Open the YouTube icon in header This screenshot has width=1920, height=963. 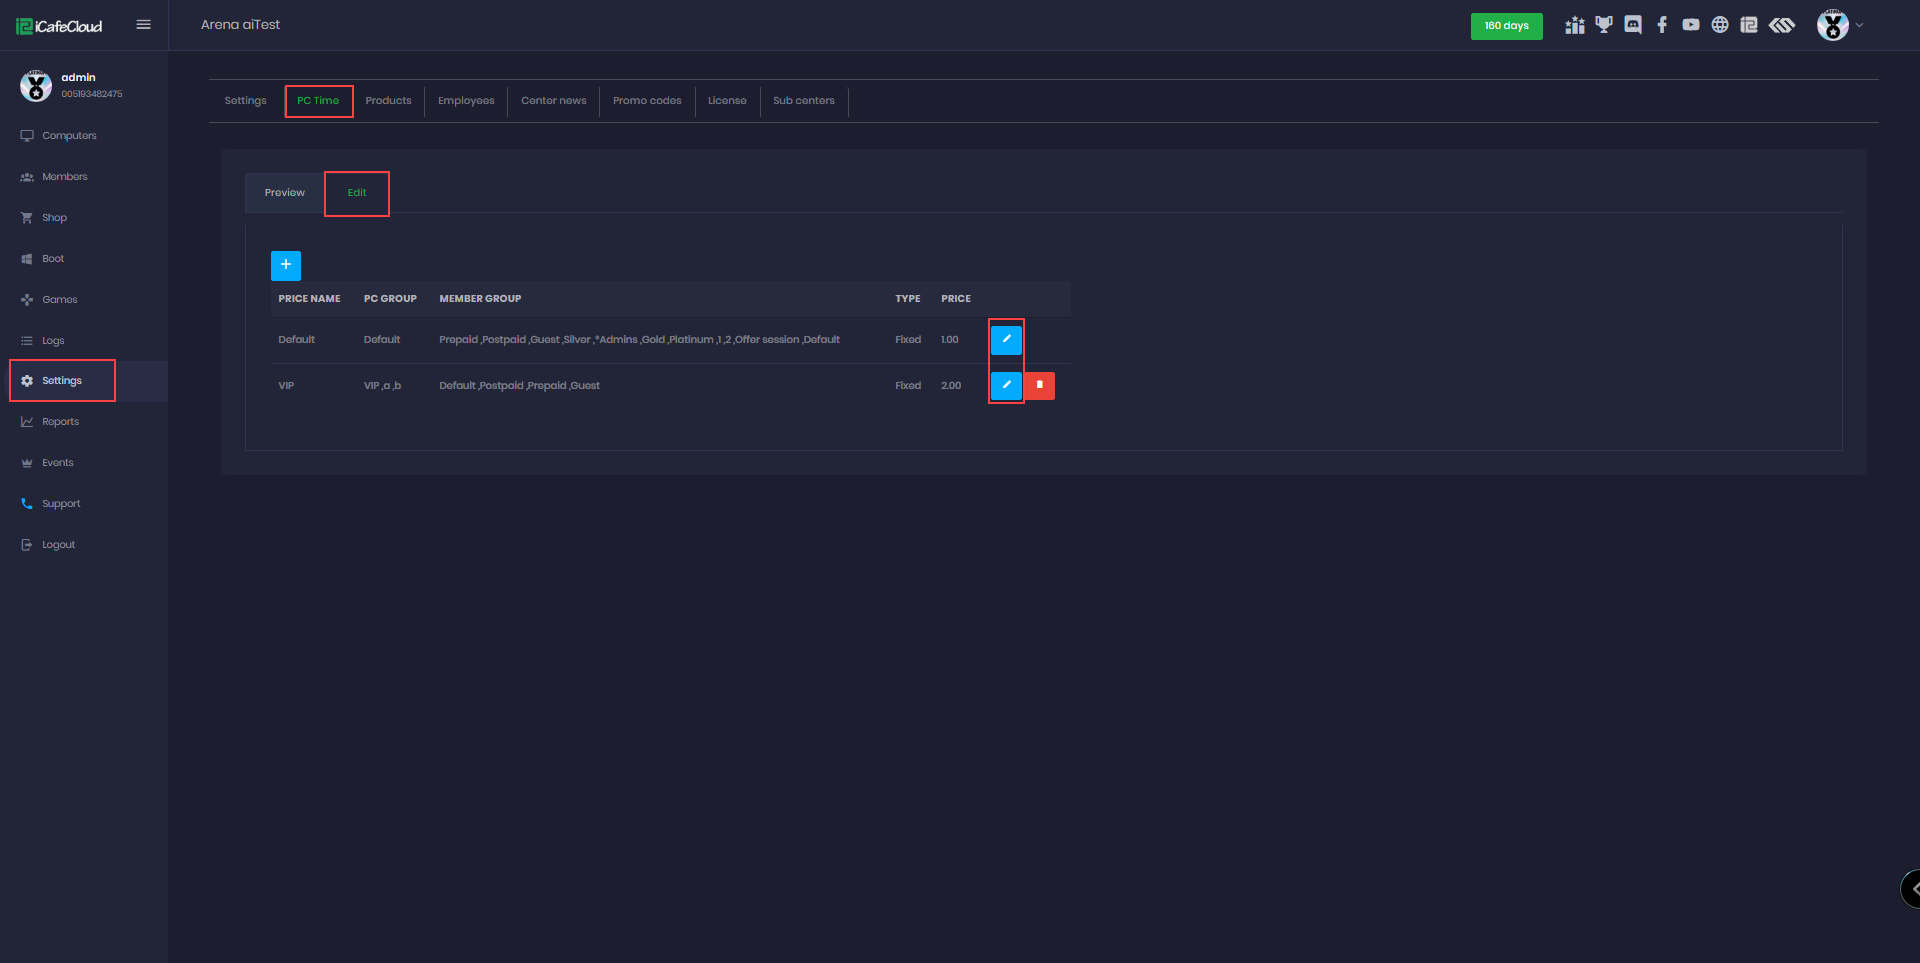click(1691, 25)
